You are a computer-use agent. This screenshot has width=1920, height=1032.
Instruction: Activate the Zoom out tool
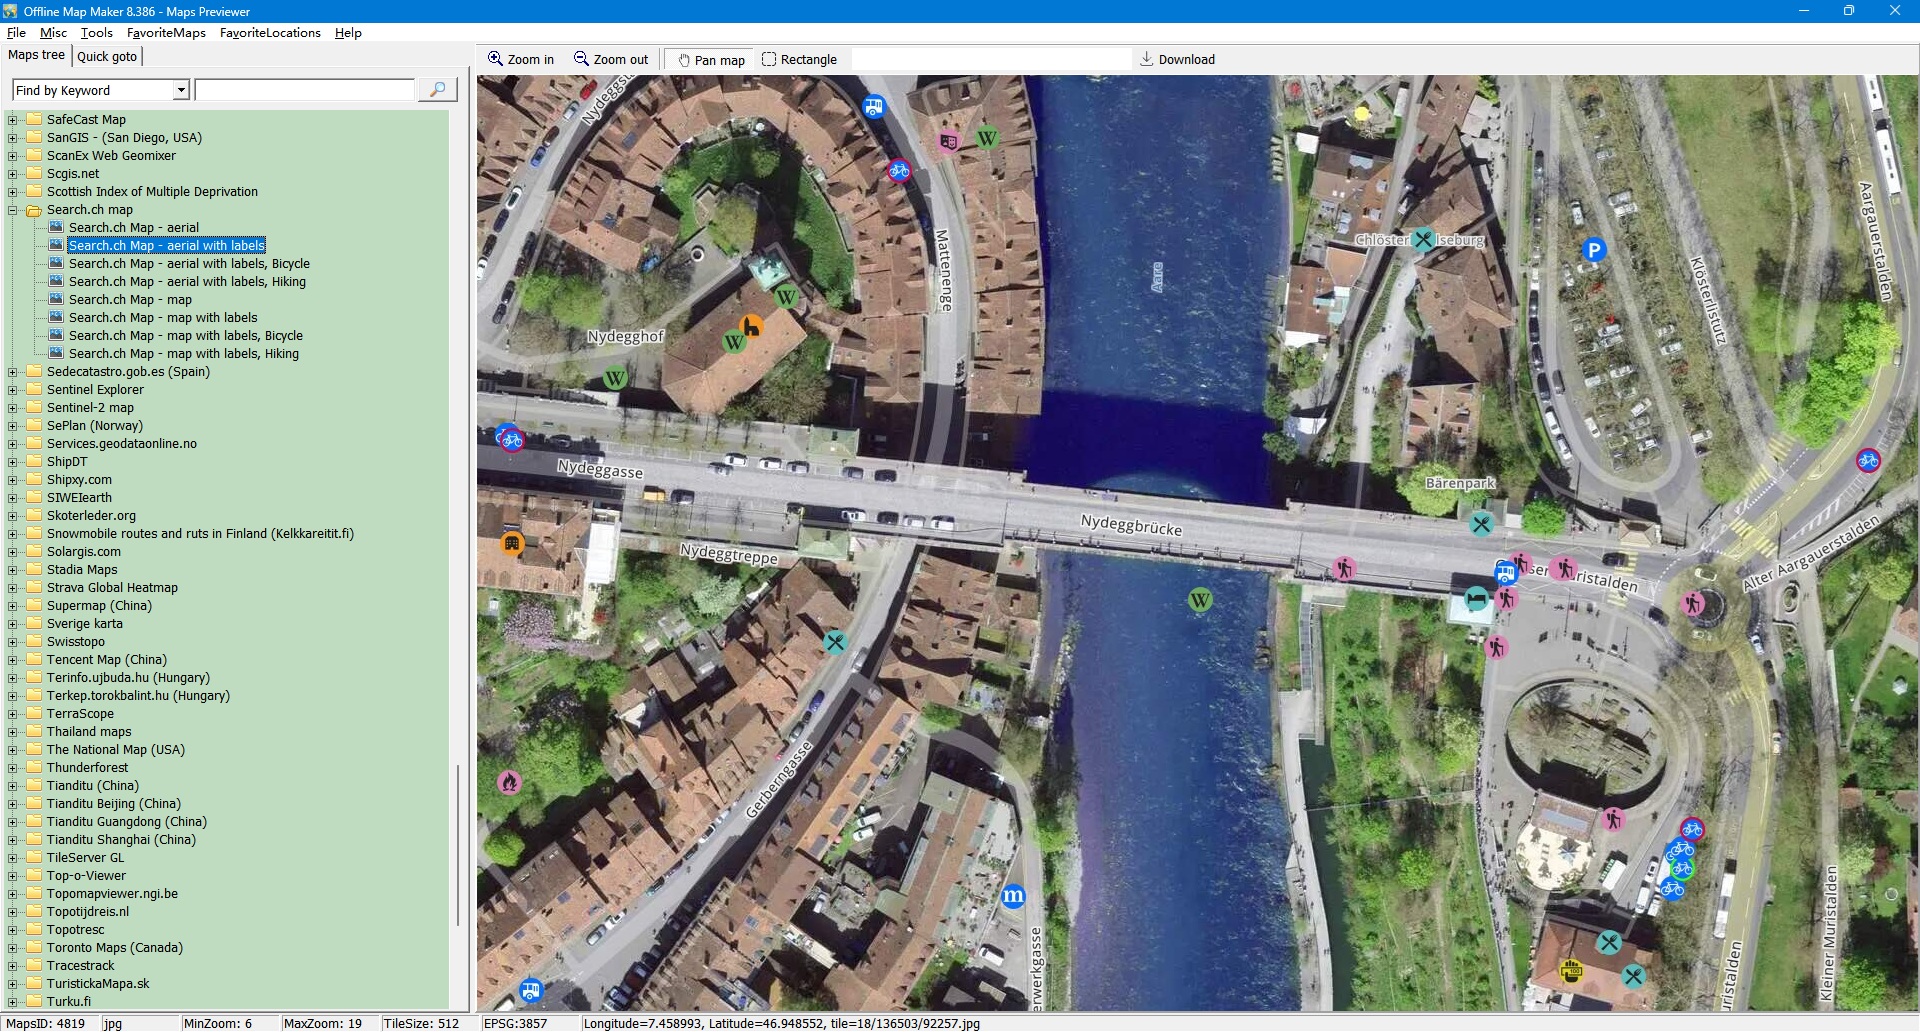pos(611,59)
